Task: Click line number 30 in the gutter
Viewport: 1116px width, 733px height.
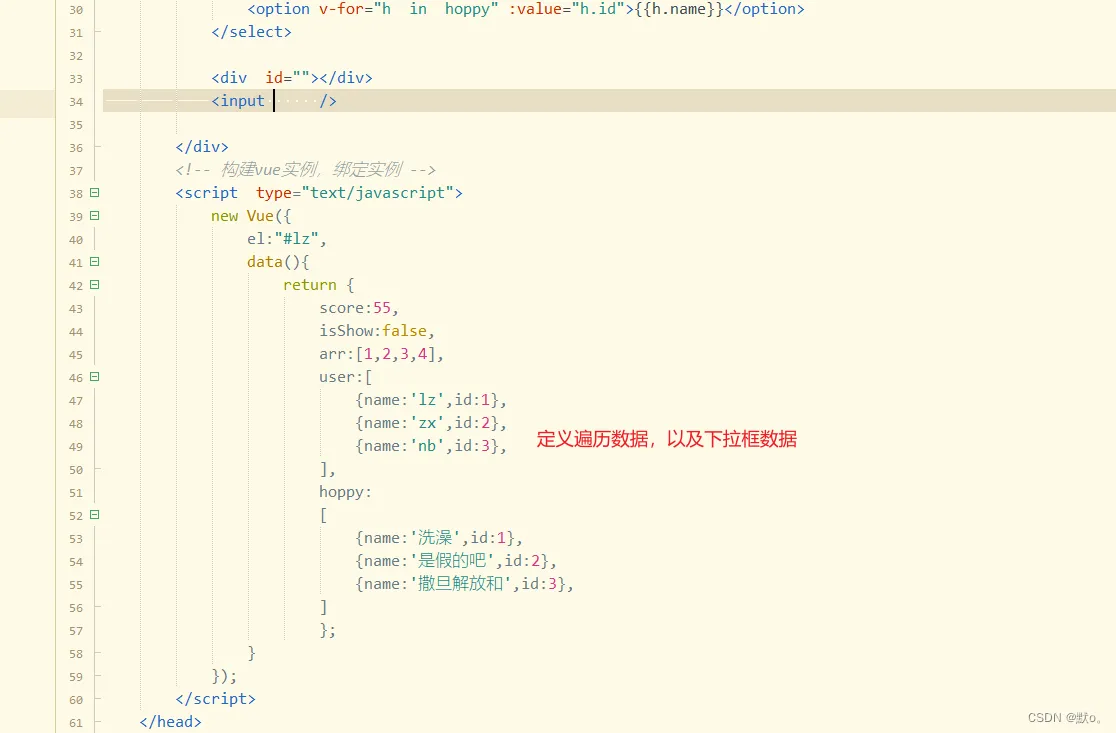Action: 76,10
